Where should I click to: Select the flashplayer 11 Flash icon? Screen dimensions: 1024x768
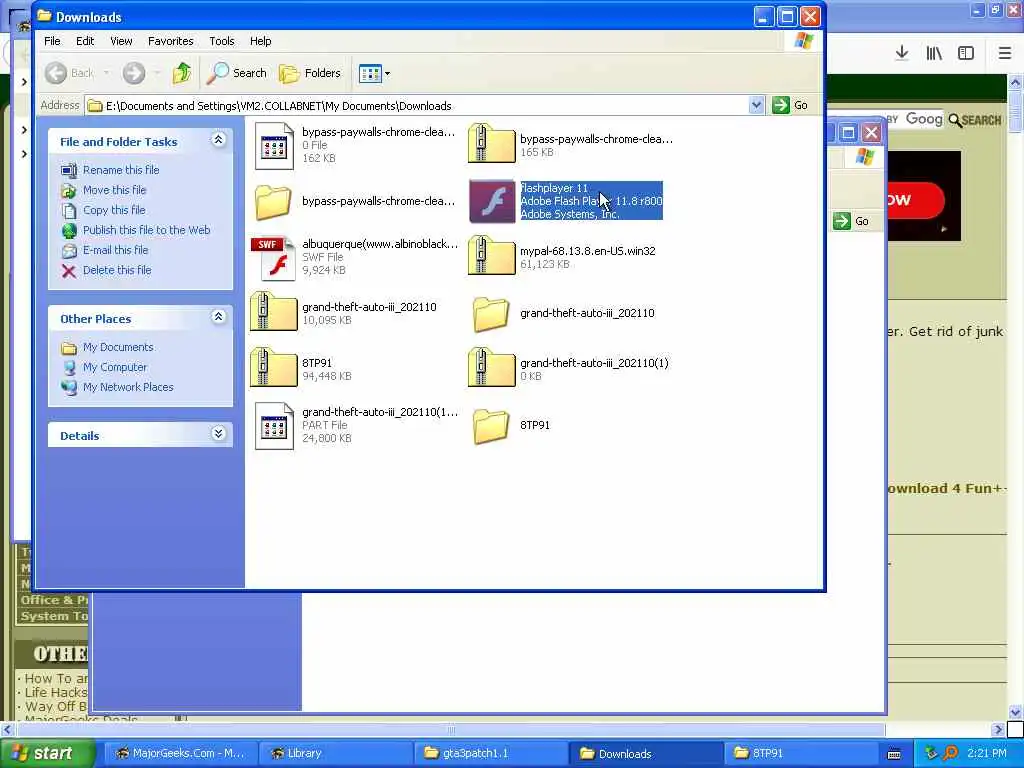point(492,201)
